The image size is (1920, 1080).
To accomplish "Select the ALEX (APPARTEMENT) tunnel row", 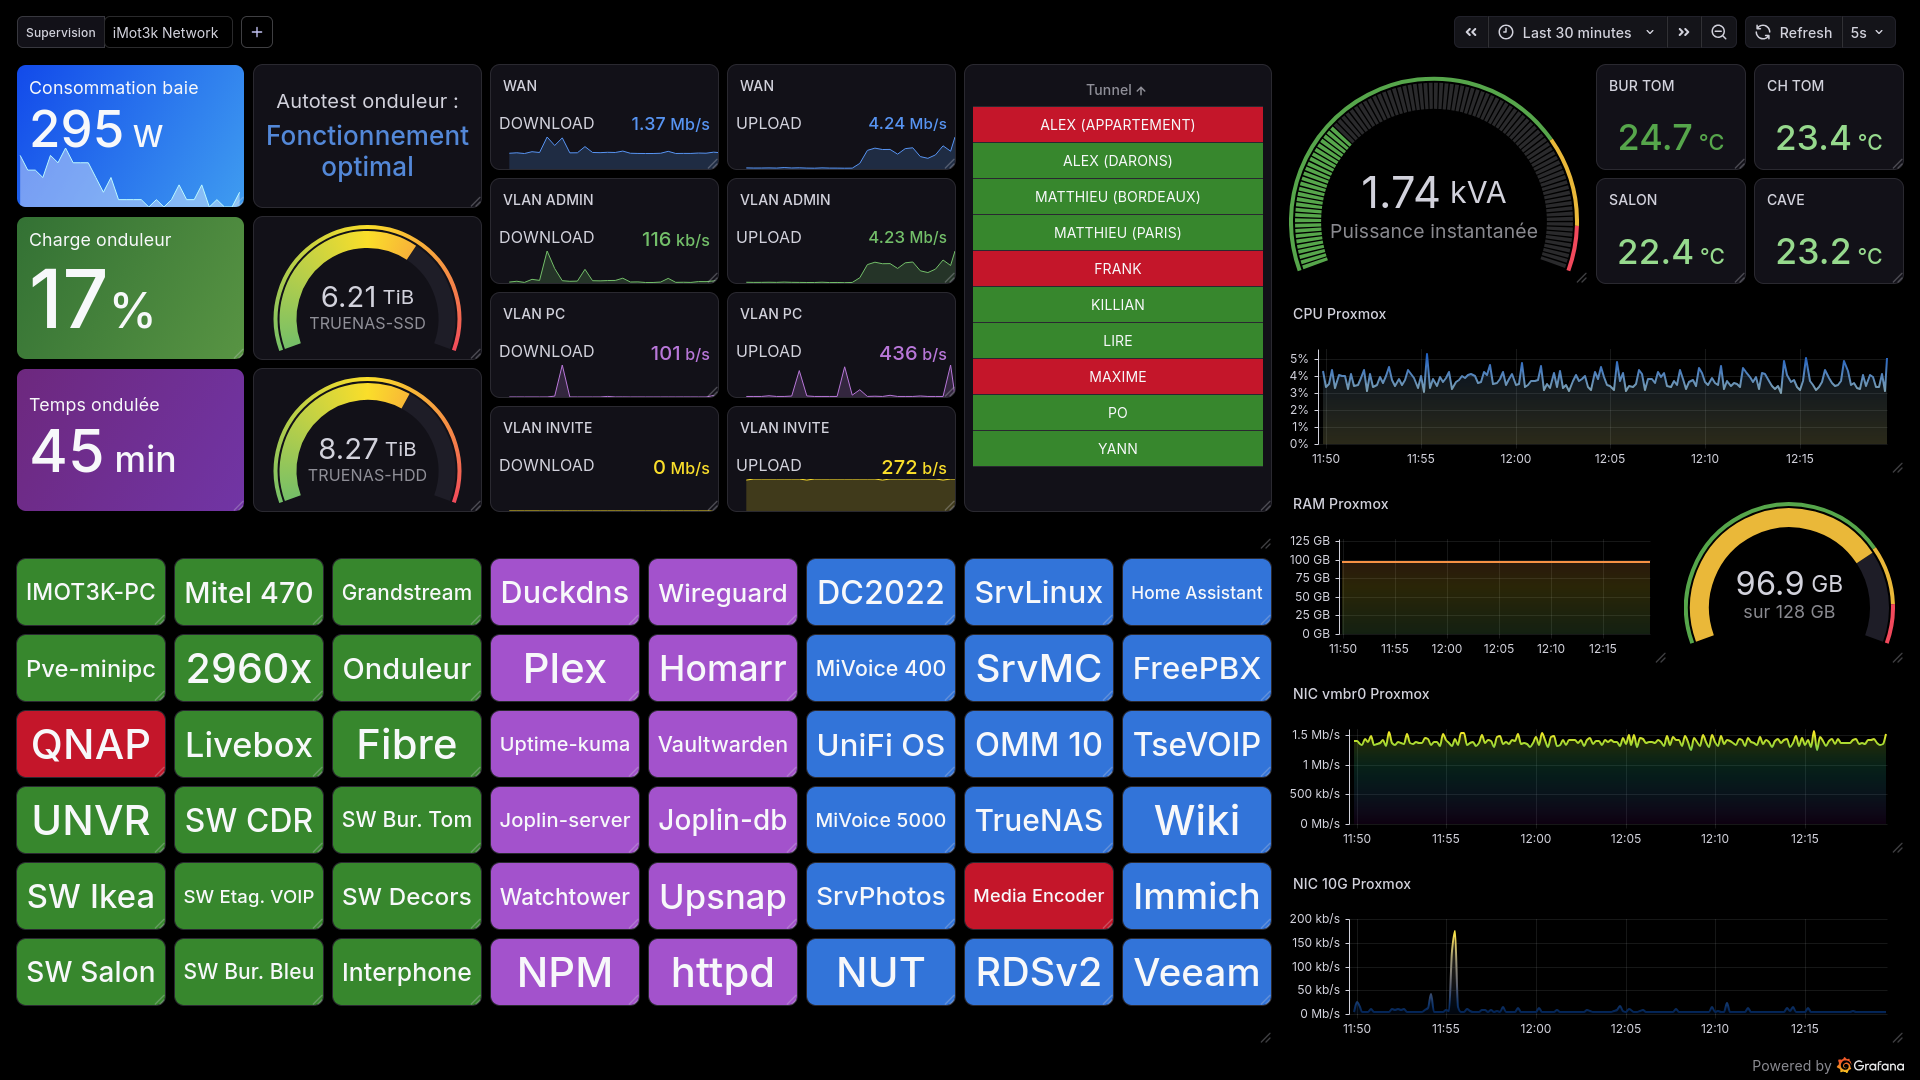I will click(1118, 125).
